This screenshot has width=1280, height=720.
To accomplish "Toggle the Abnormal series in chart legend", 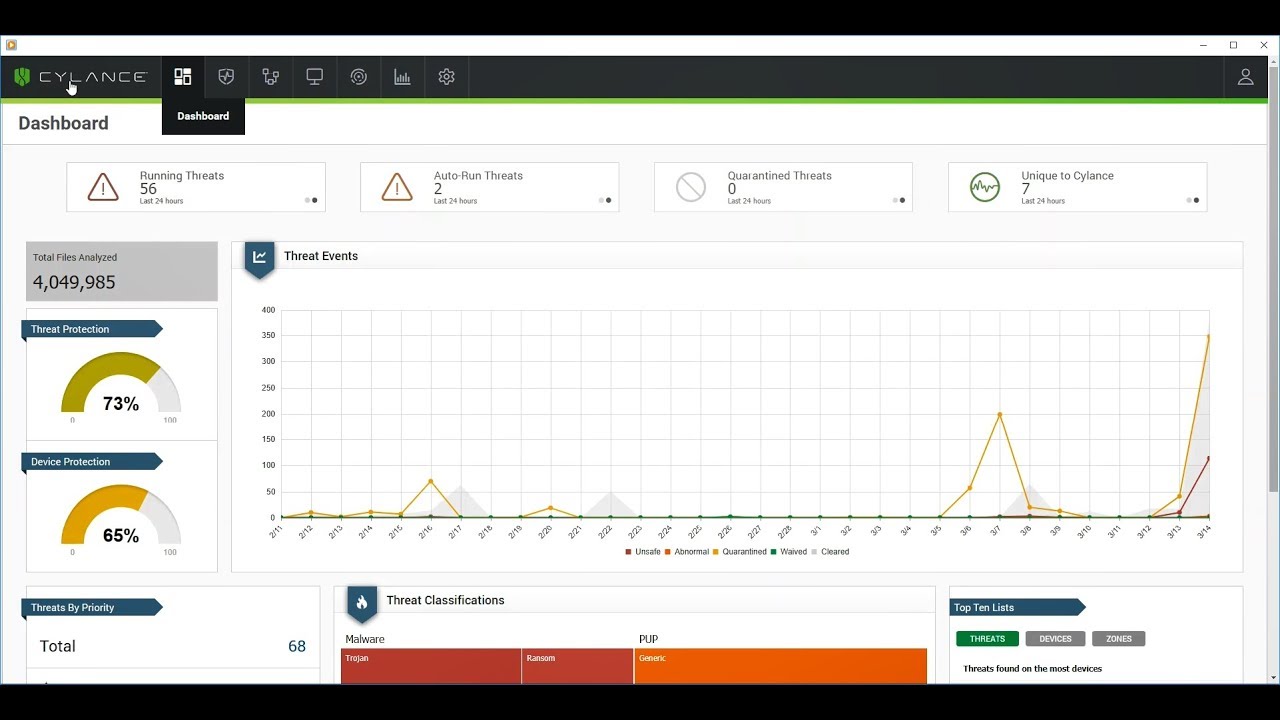I will click(x=687, y=552).
